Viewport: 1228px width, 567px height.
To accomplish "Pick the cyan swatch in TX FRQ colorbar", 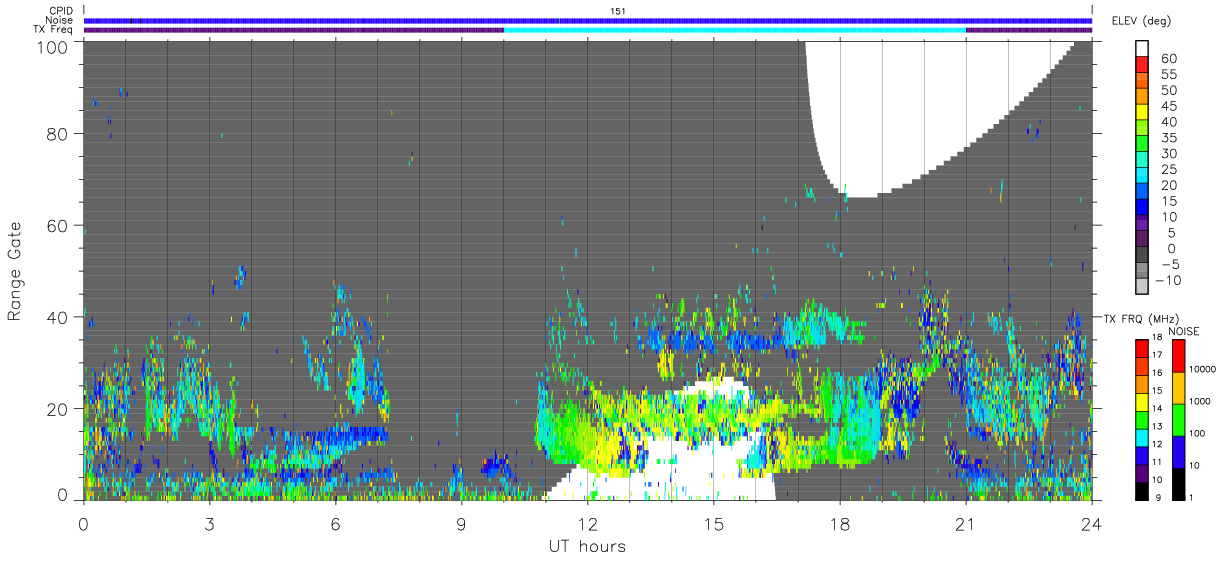I will coord(1143,438).
